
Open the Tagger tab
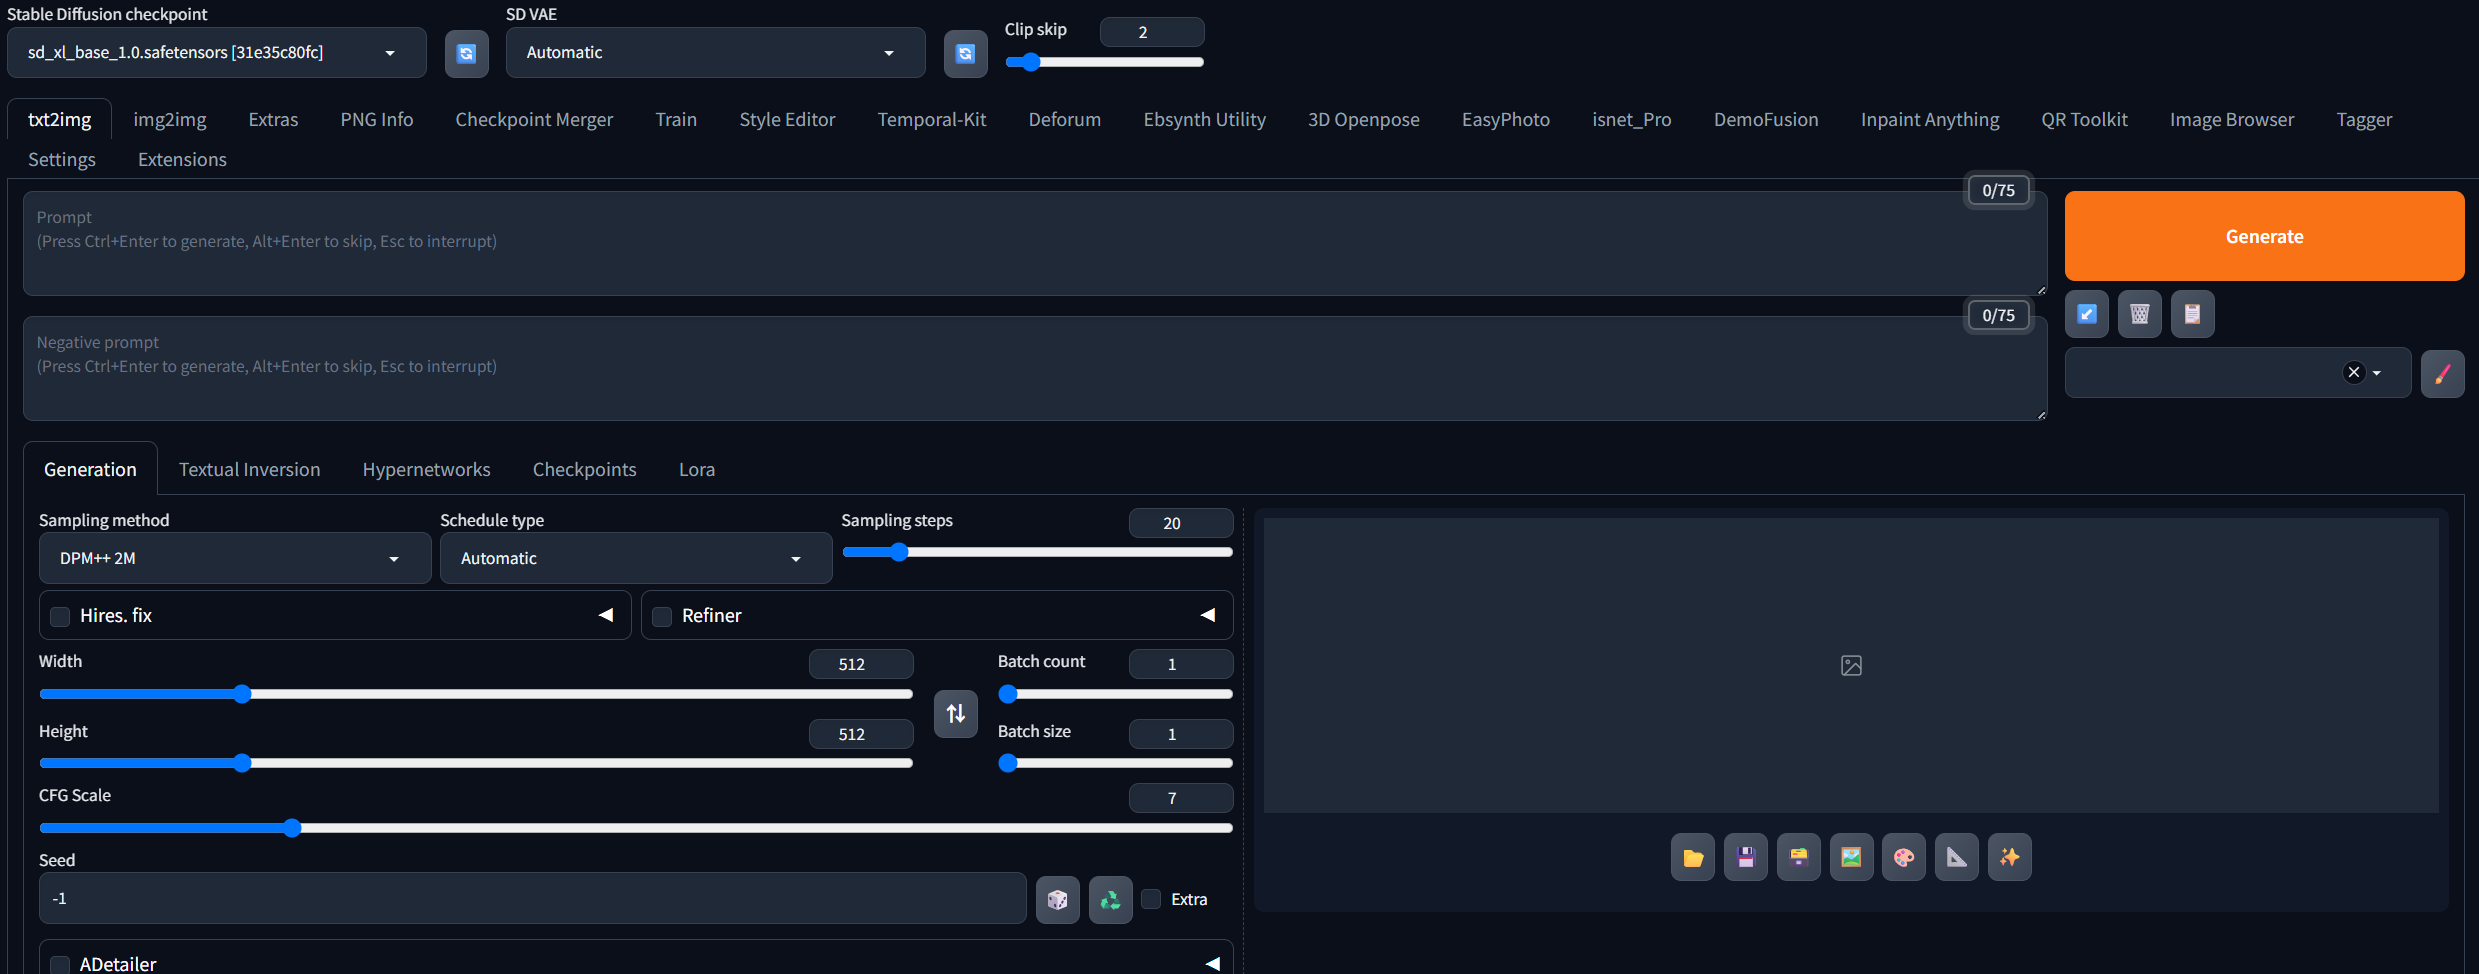(x=2364, y=120)
